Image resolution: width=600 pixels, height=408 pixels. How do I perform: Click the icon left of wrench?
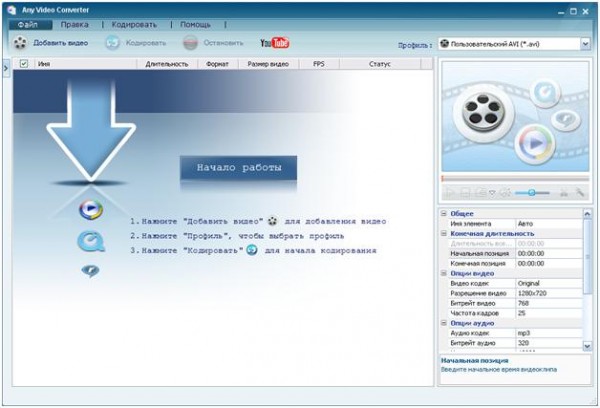pyautogui.click(x=564, y=193)
